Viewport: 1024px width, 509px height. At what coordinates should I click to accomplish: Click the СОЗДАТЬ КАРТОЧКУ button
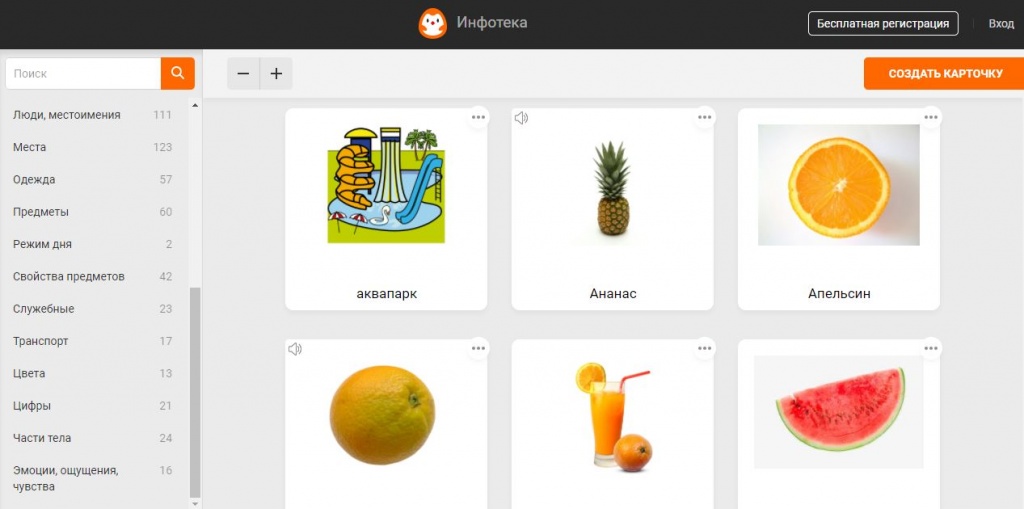coord(944,74)
